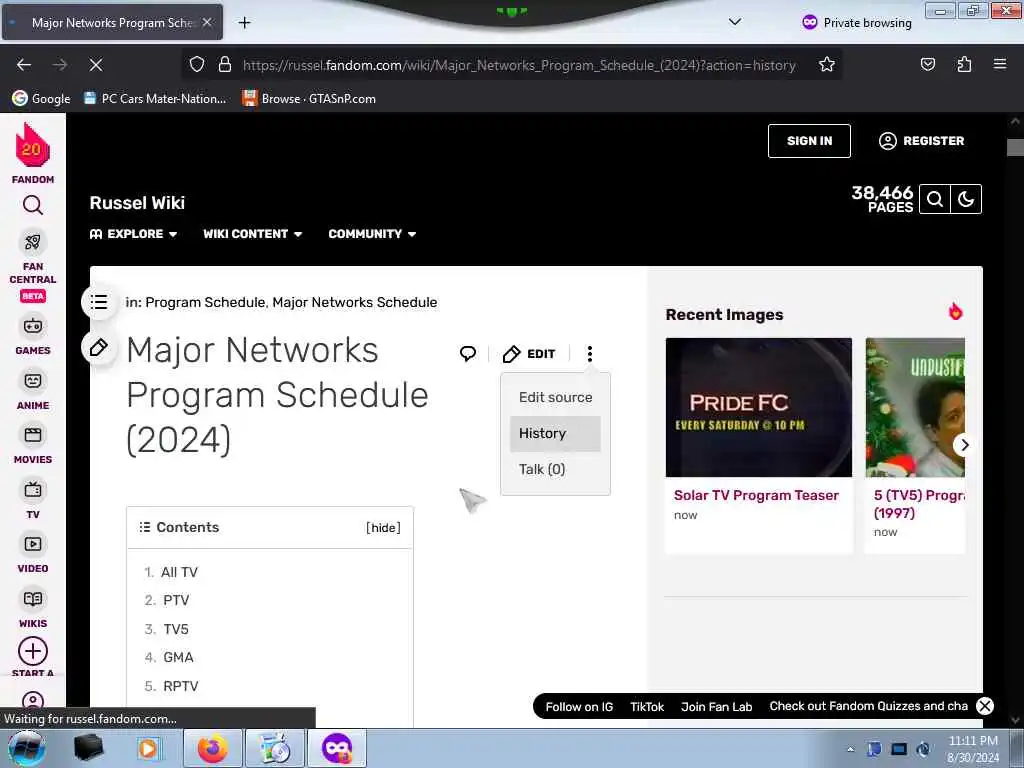Hide the Contents box
The width and height of the screenshot is (1024, 768).
click(383, 528)
